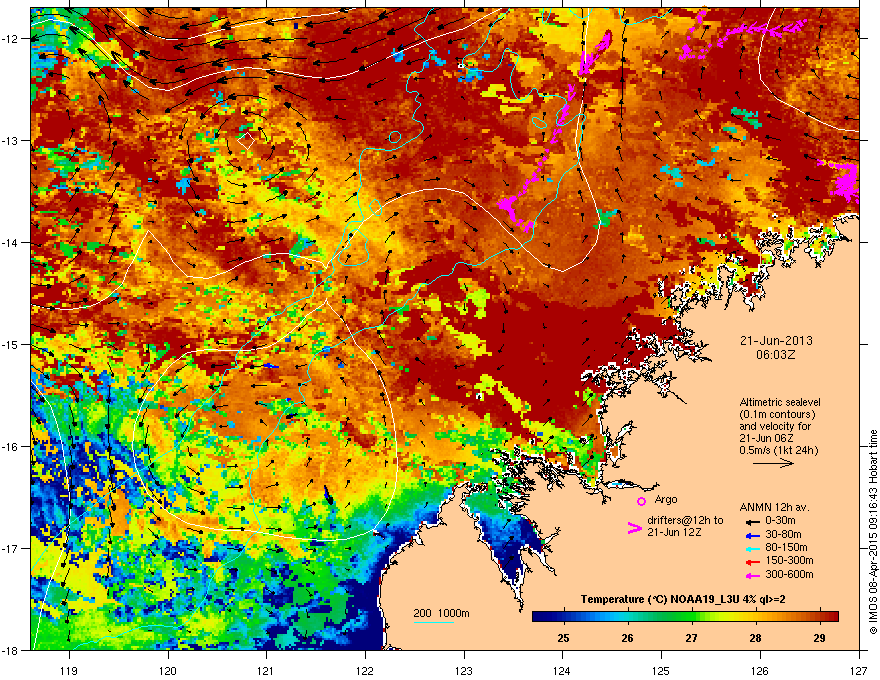The height and width of the screenshot is (680, 880).
Task: Click the '28' color bar tick label
Action: click(755, 638)
